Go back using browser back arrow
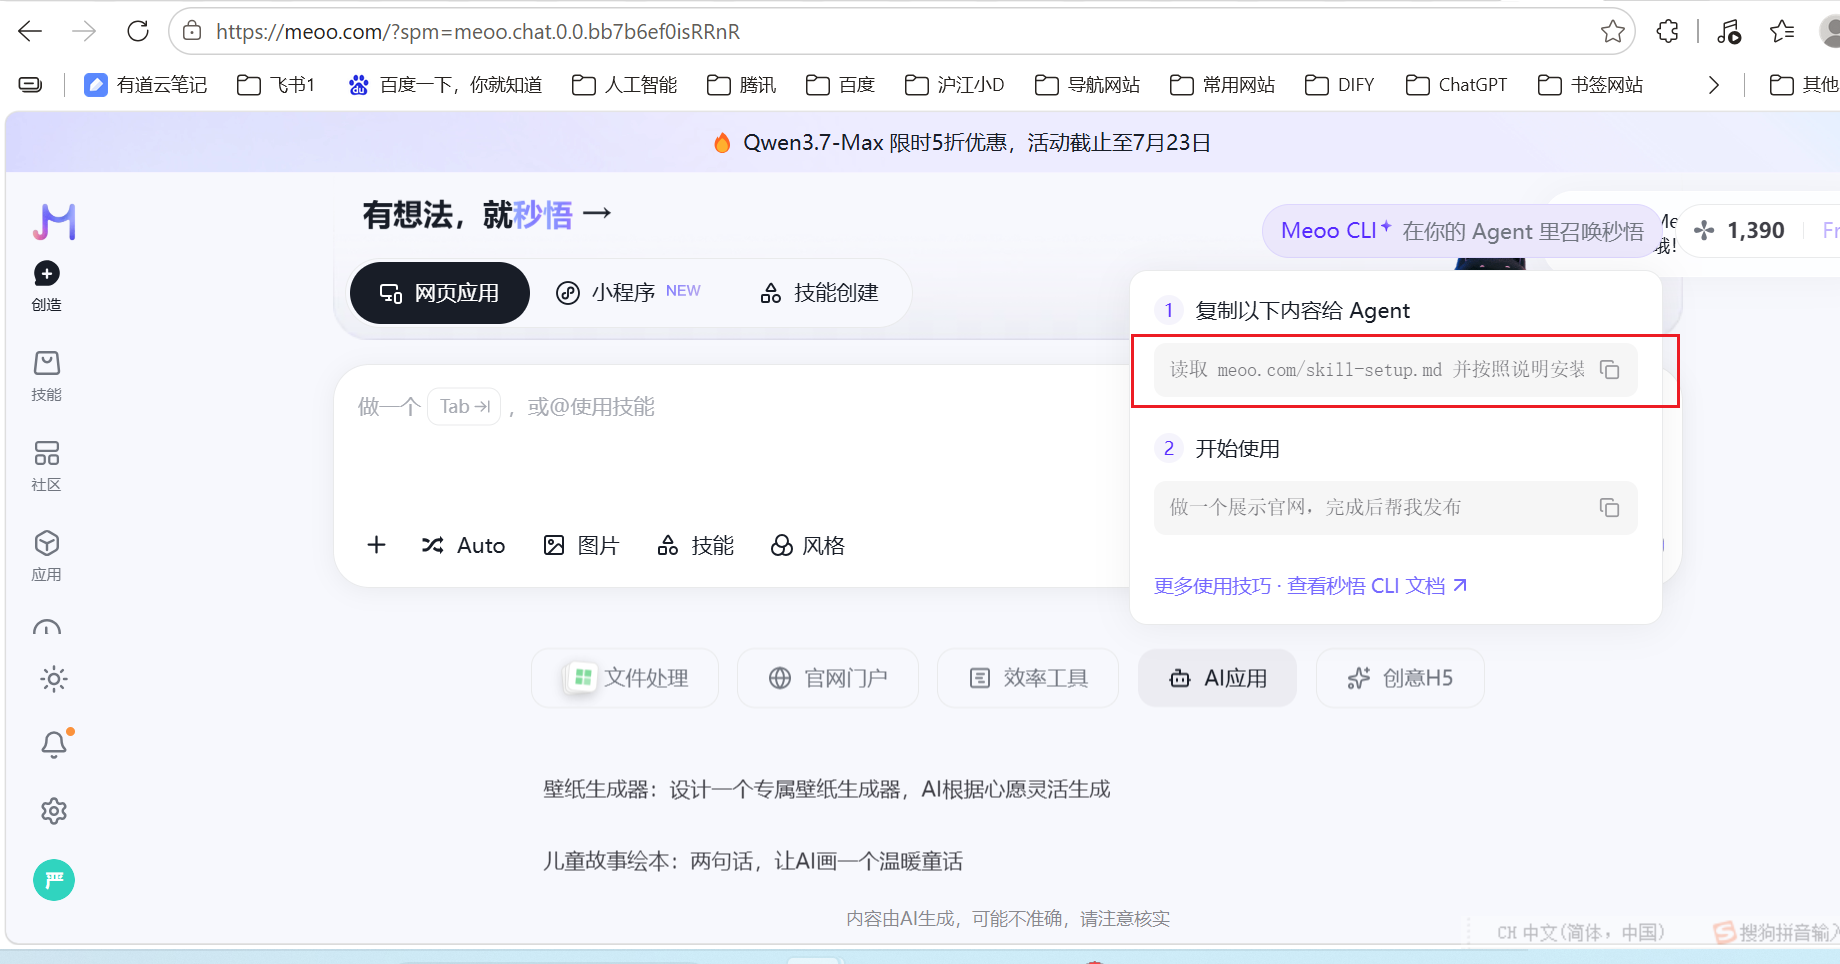This screenshot has width=1840, height=964. coord(30,31)
